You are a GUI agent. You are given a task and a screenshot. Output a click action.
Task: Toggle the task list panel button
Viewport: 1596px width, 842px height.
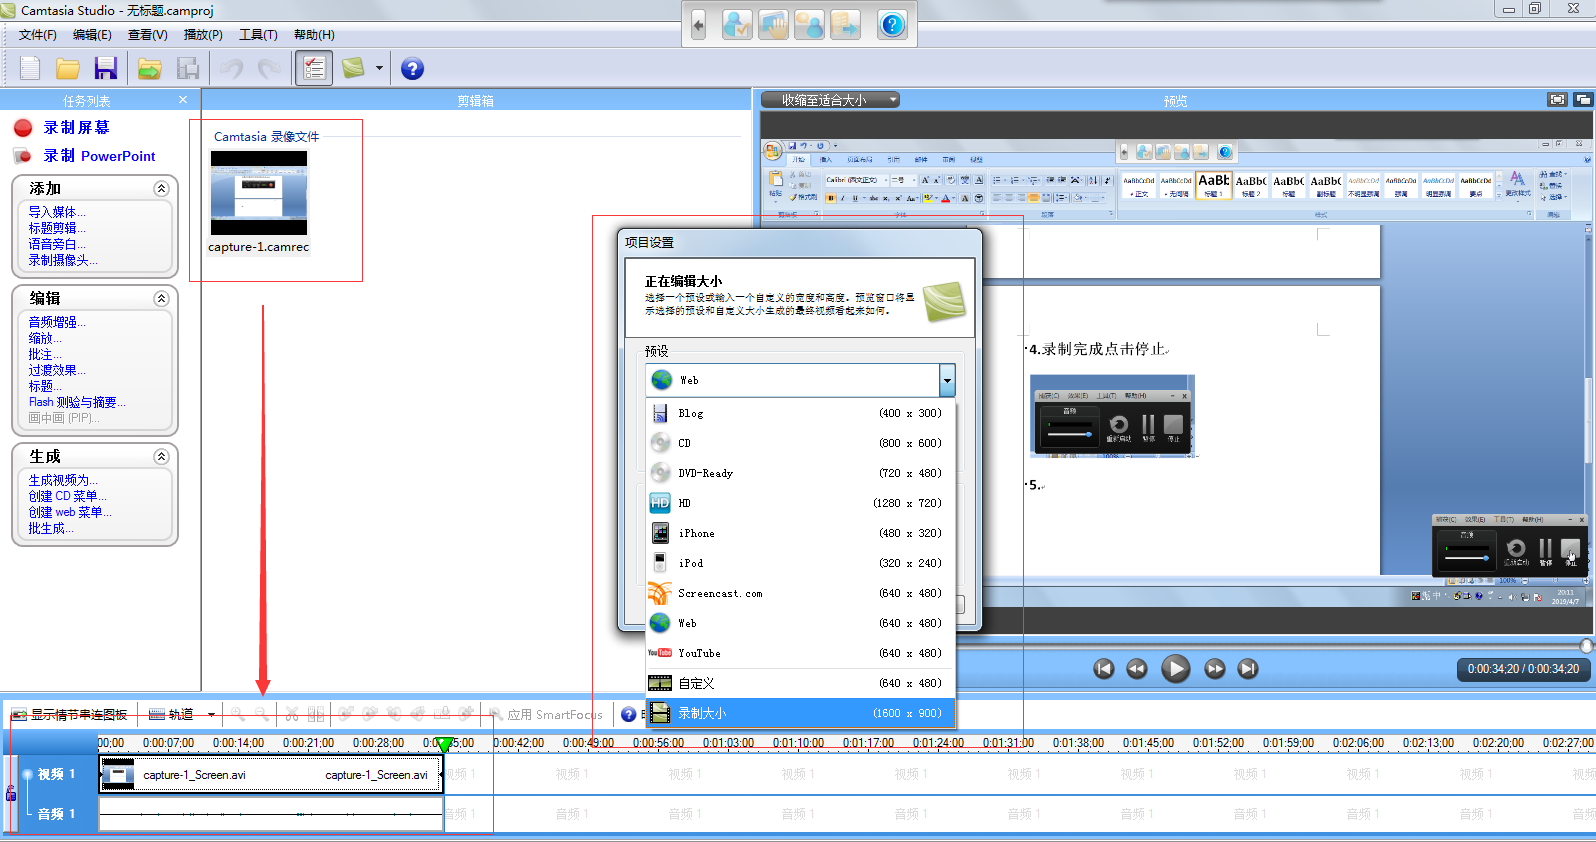click(x=314, y=68)
